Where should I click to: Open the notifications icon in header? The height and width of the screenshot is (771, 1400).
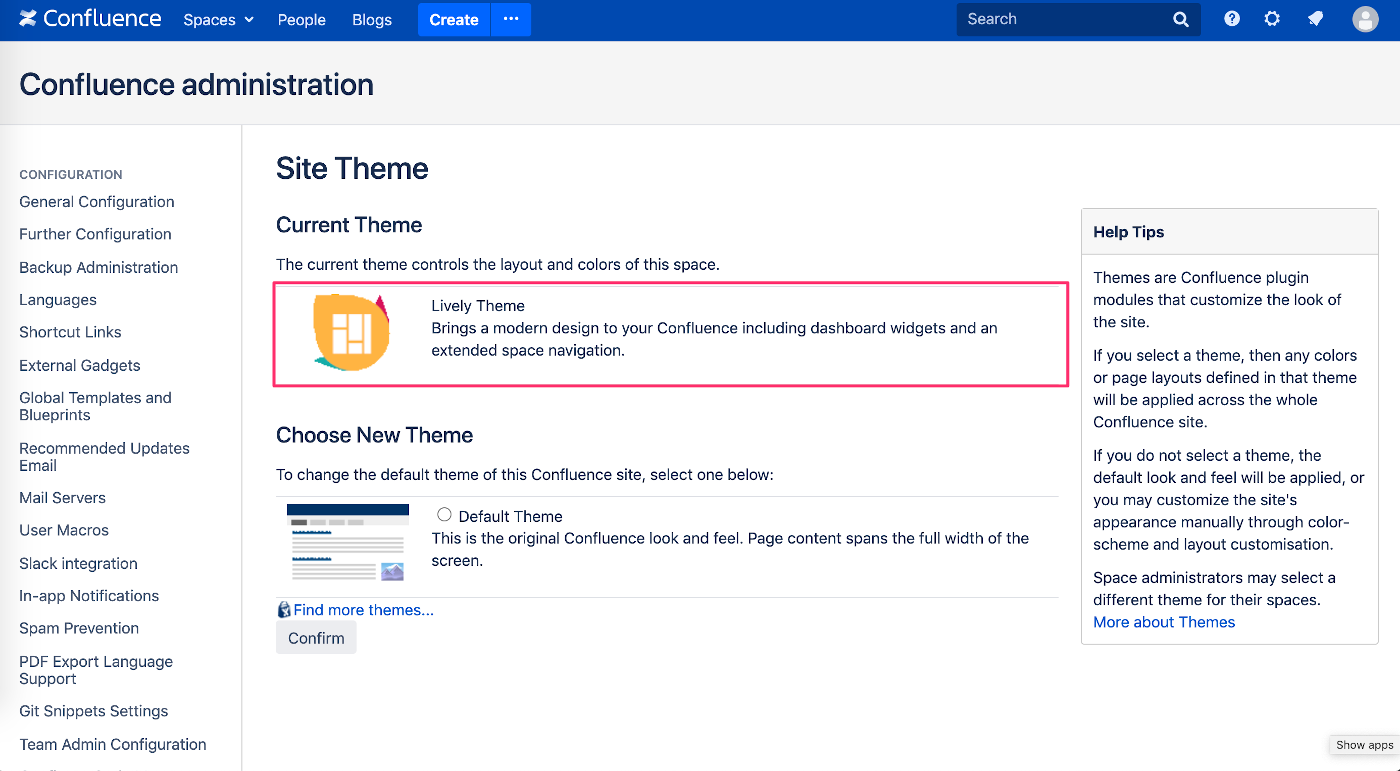[x=1316, y=19]
